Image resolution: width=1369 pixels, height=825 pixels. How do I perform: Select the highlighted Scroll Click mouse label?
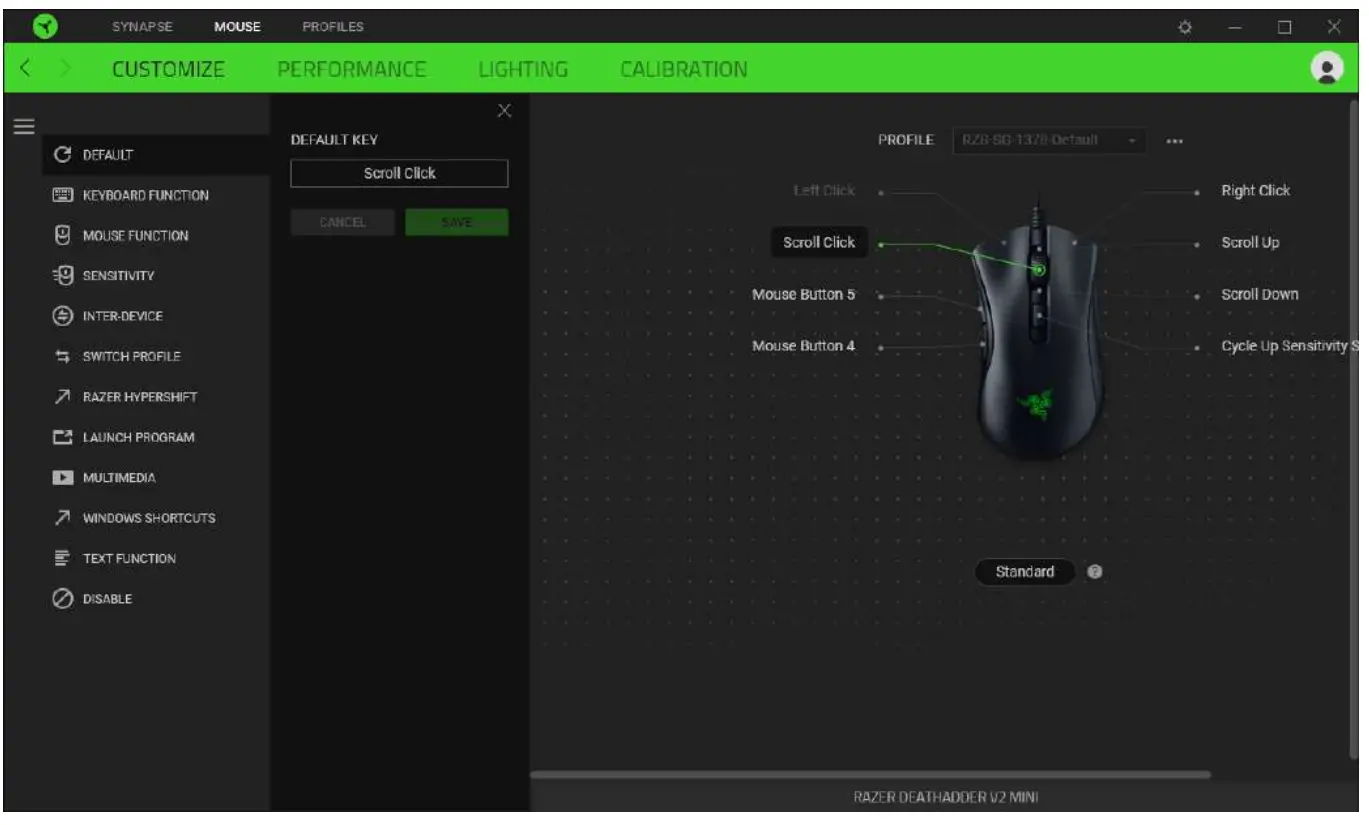pos(819,242)
